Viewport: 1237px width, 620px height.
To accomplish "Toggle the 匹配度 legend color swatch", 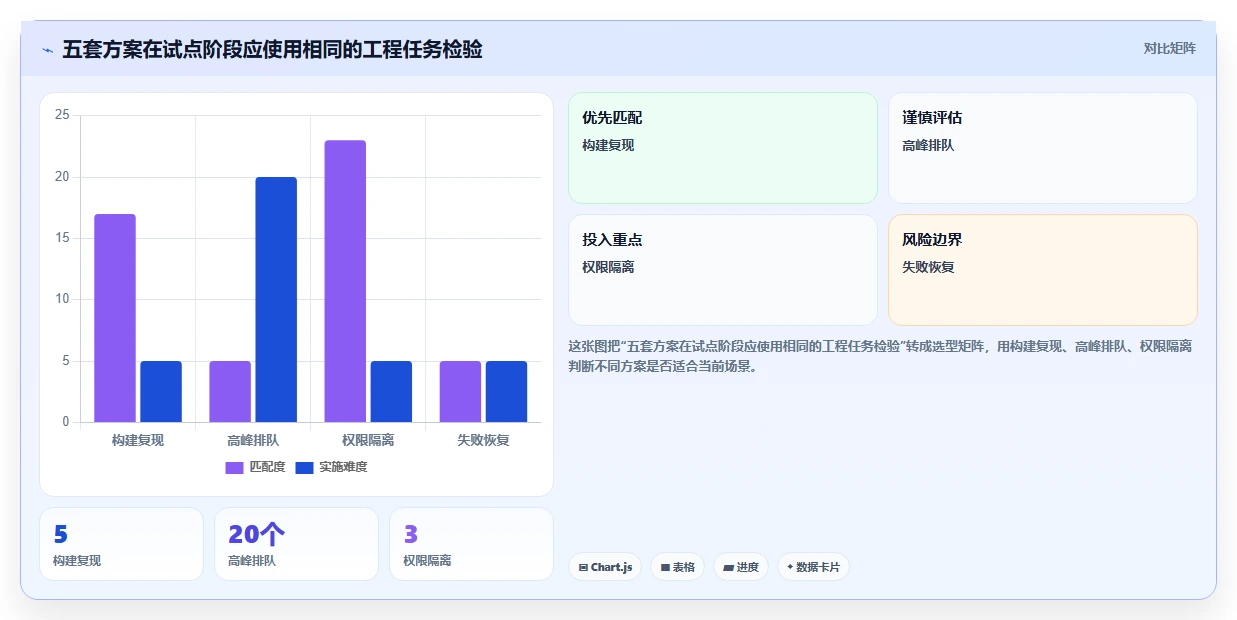I will coord(234,467).
